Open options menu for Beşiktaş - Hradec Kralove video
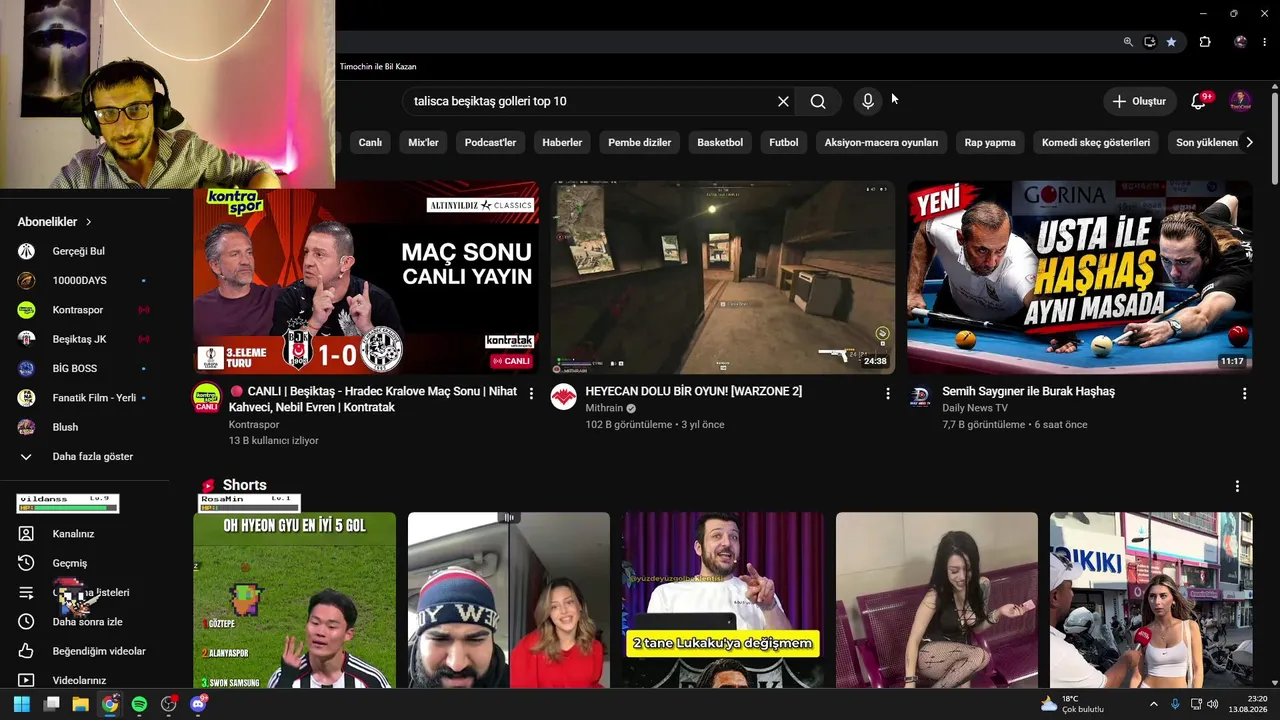1280x720 pixels. click(x=531, y=394)
